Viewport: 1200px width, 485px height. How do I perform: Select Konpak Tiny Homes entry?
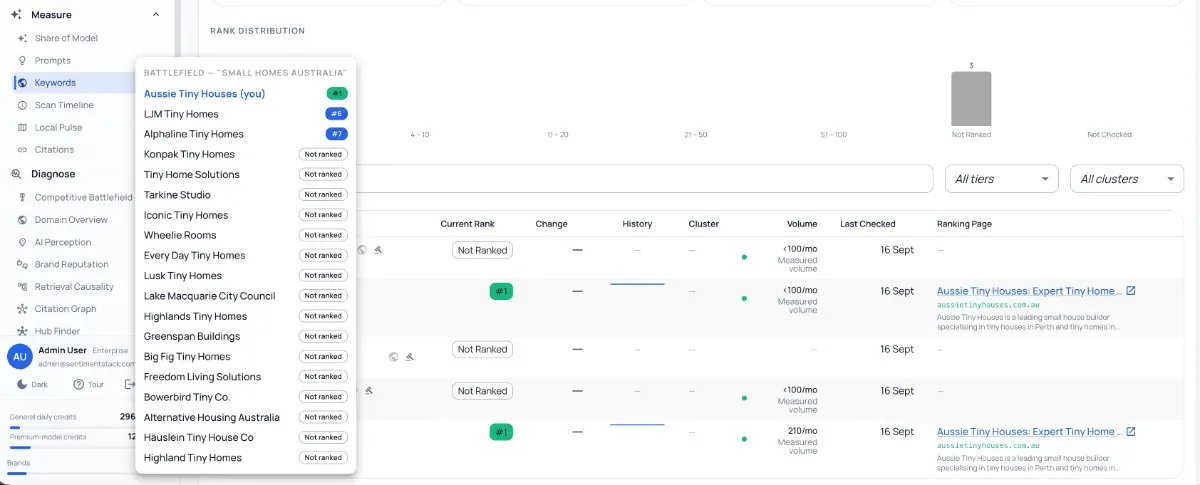[x=189, y=154]
